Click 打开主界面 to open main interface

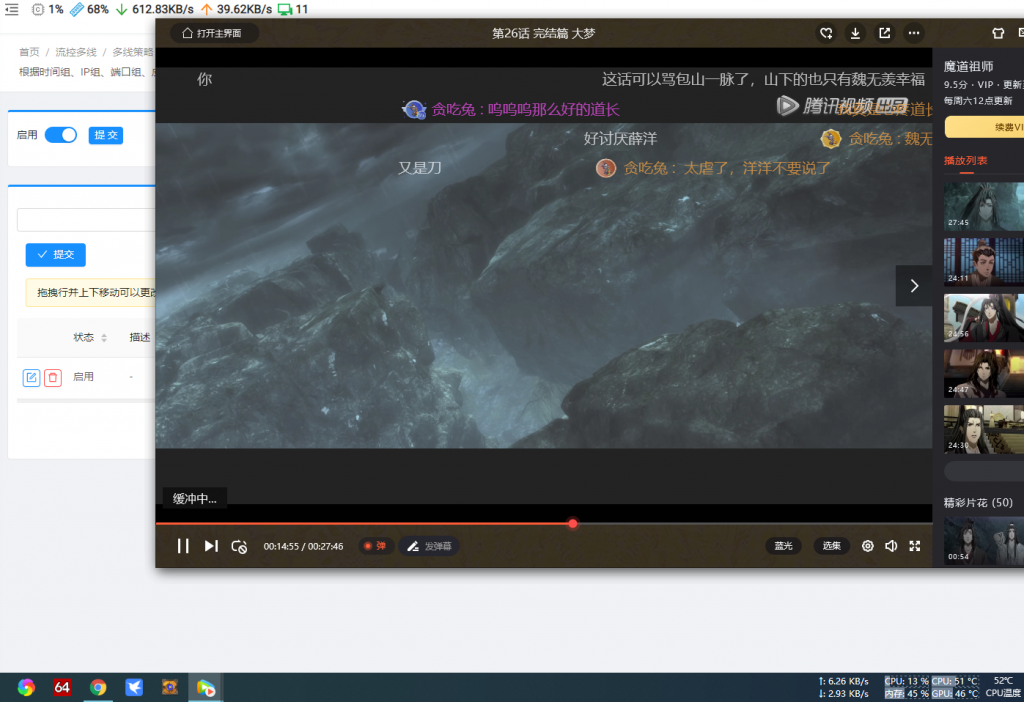[x=214, y=33]
